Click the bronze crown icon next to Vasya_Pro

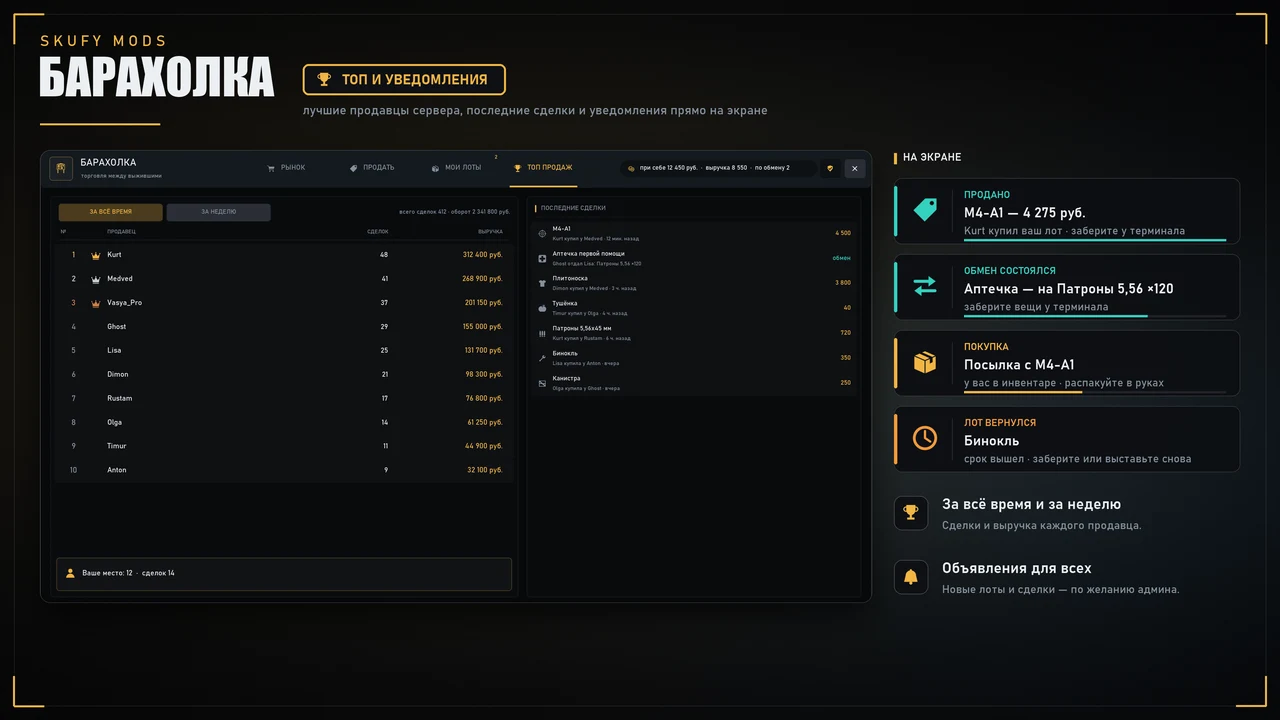96,303
